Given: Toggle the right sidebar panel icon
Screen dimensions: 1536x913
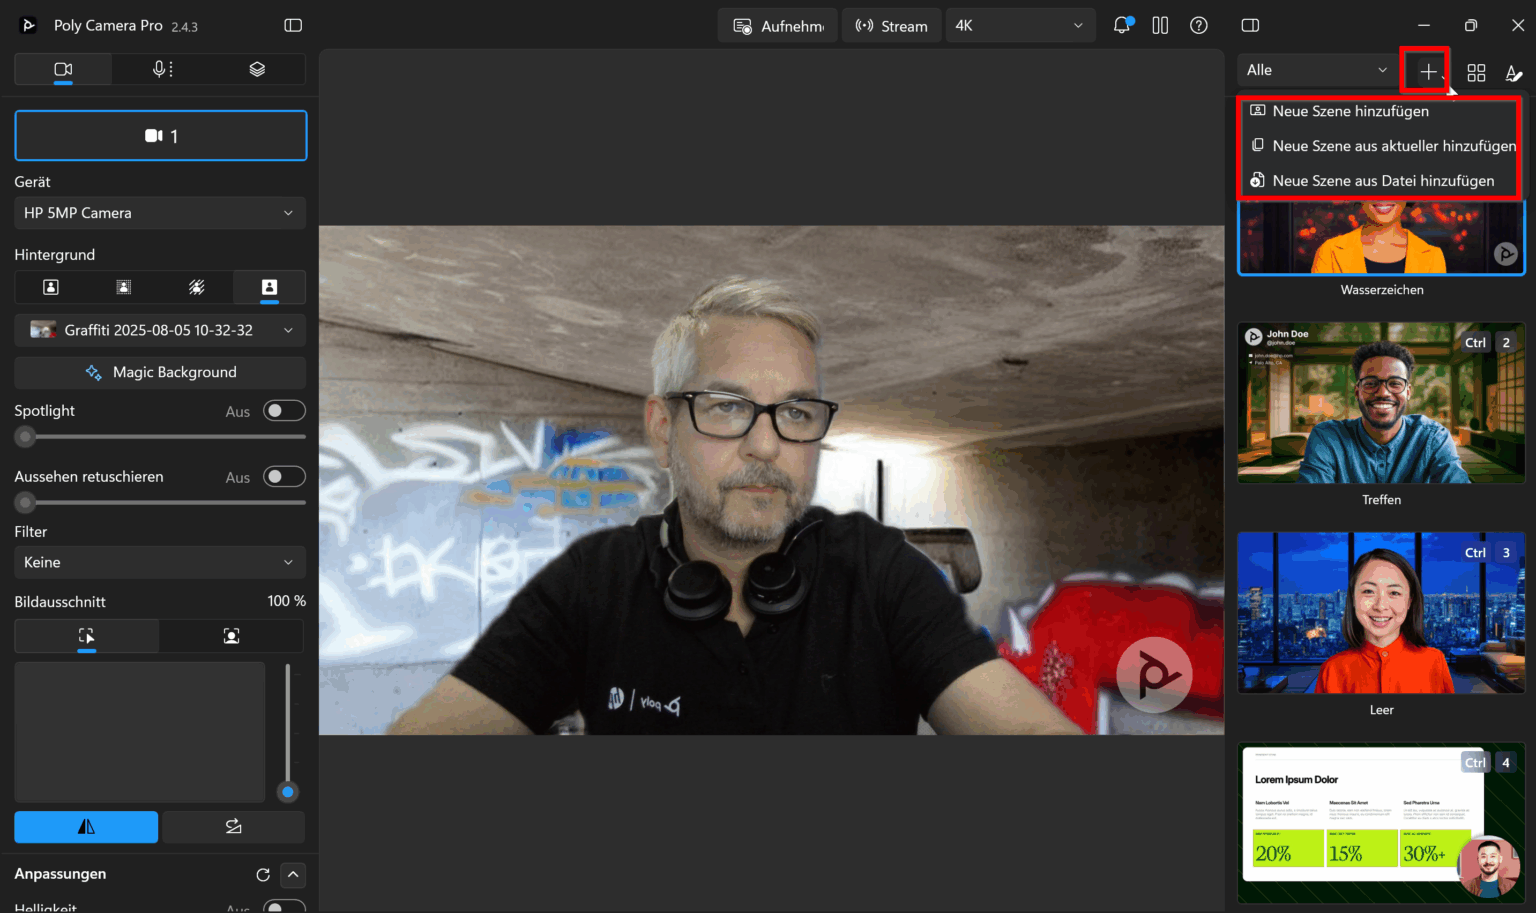Looking at the screenshot, I should coord(1250,25).
